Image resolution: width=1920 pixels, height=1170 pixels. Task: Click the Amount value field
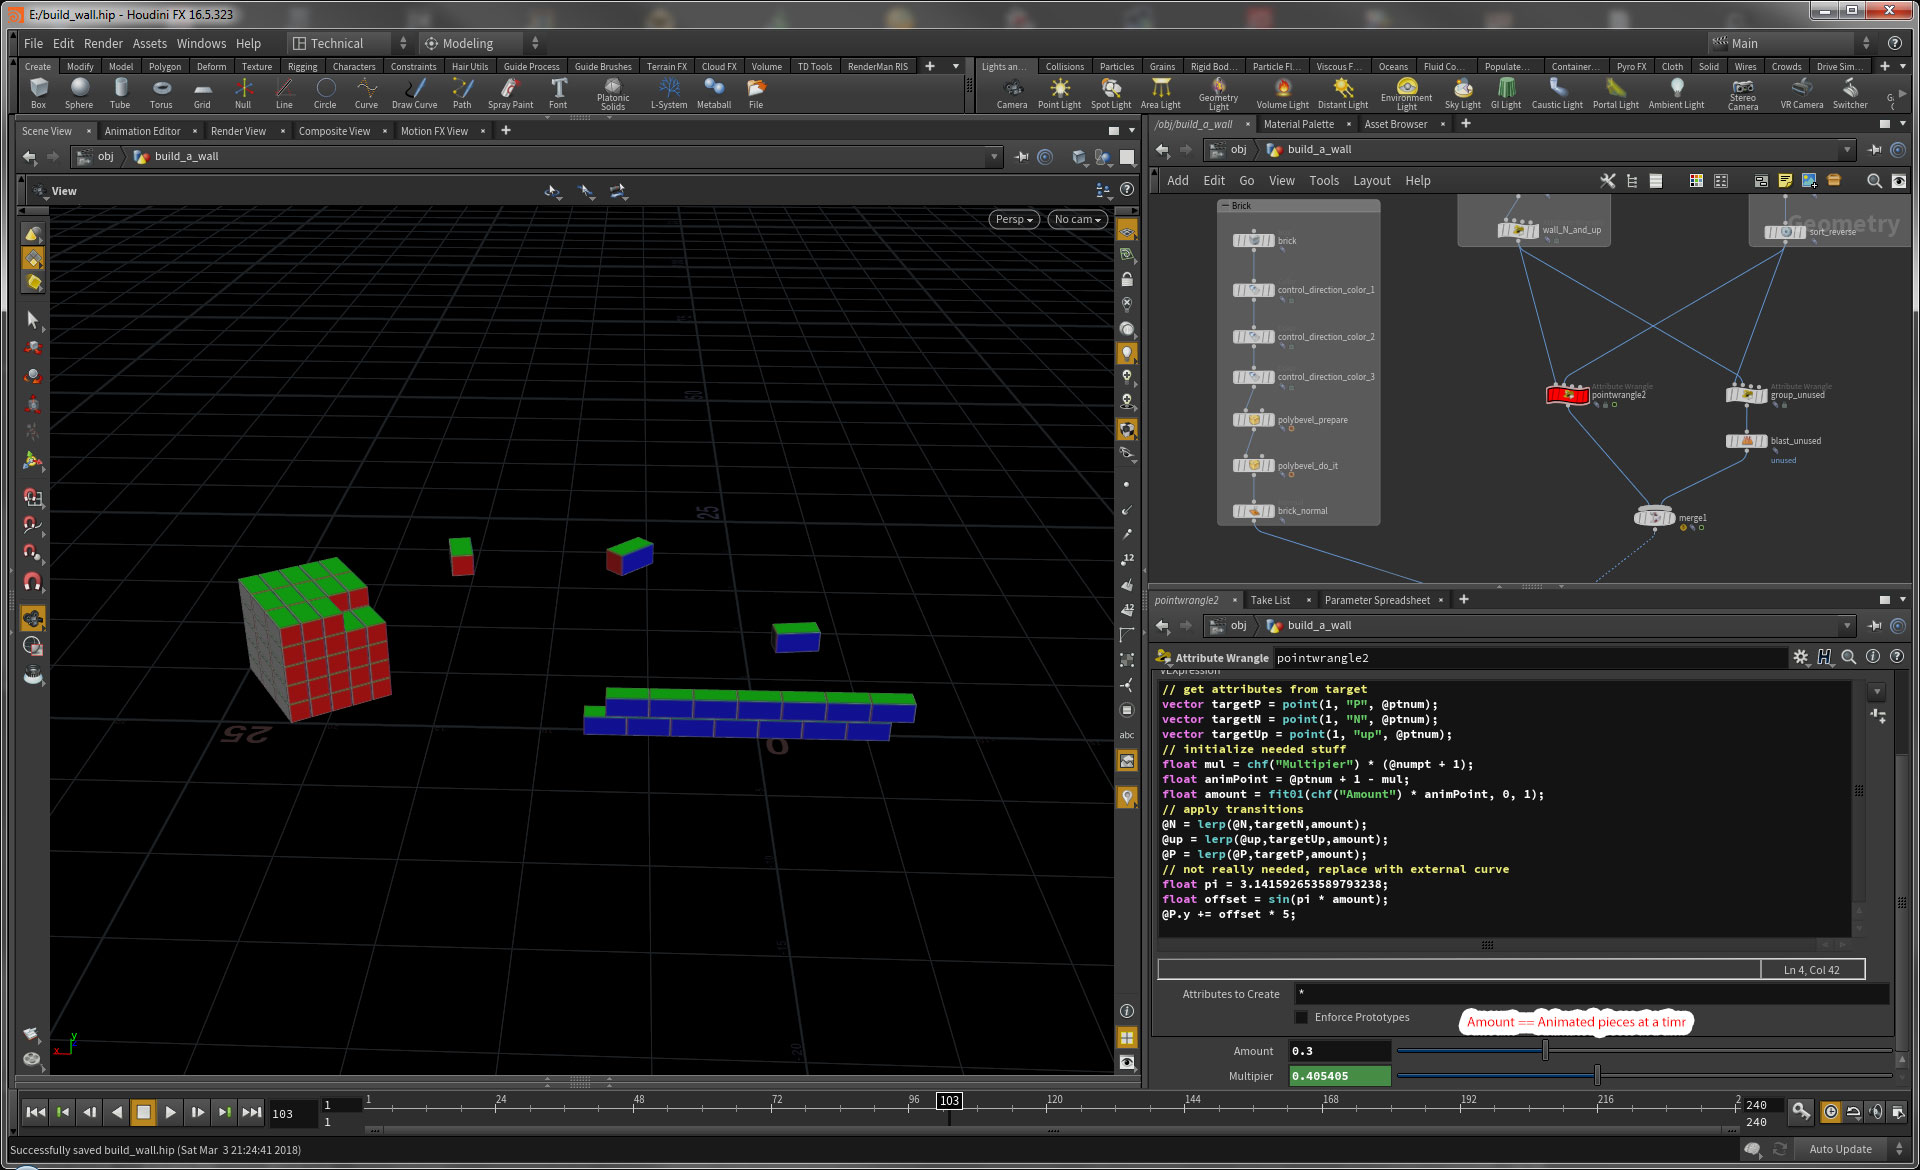(1340, 1051)
